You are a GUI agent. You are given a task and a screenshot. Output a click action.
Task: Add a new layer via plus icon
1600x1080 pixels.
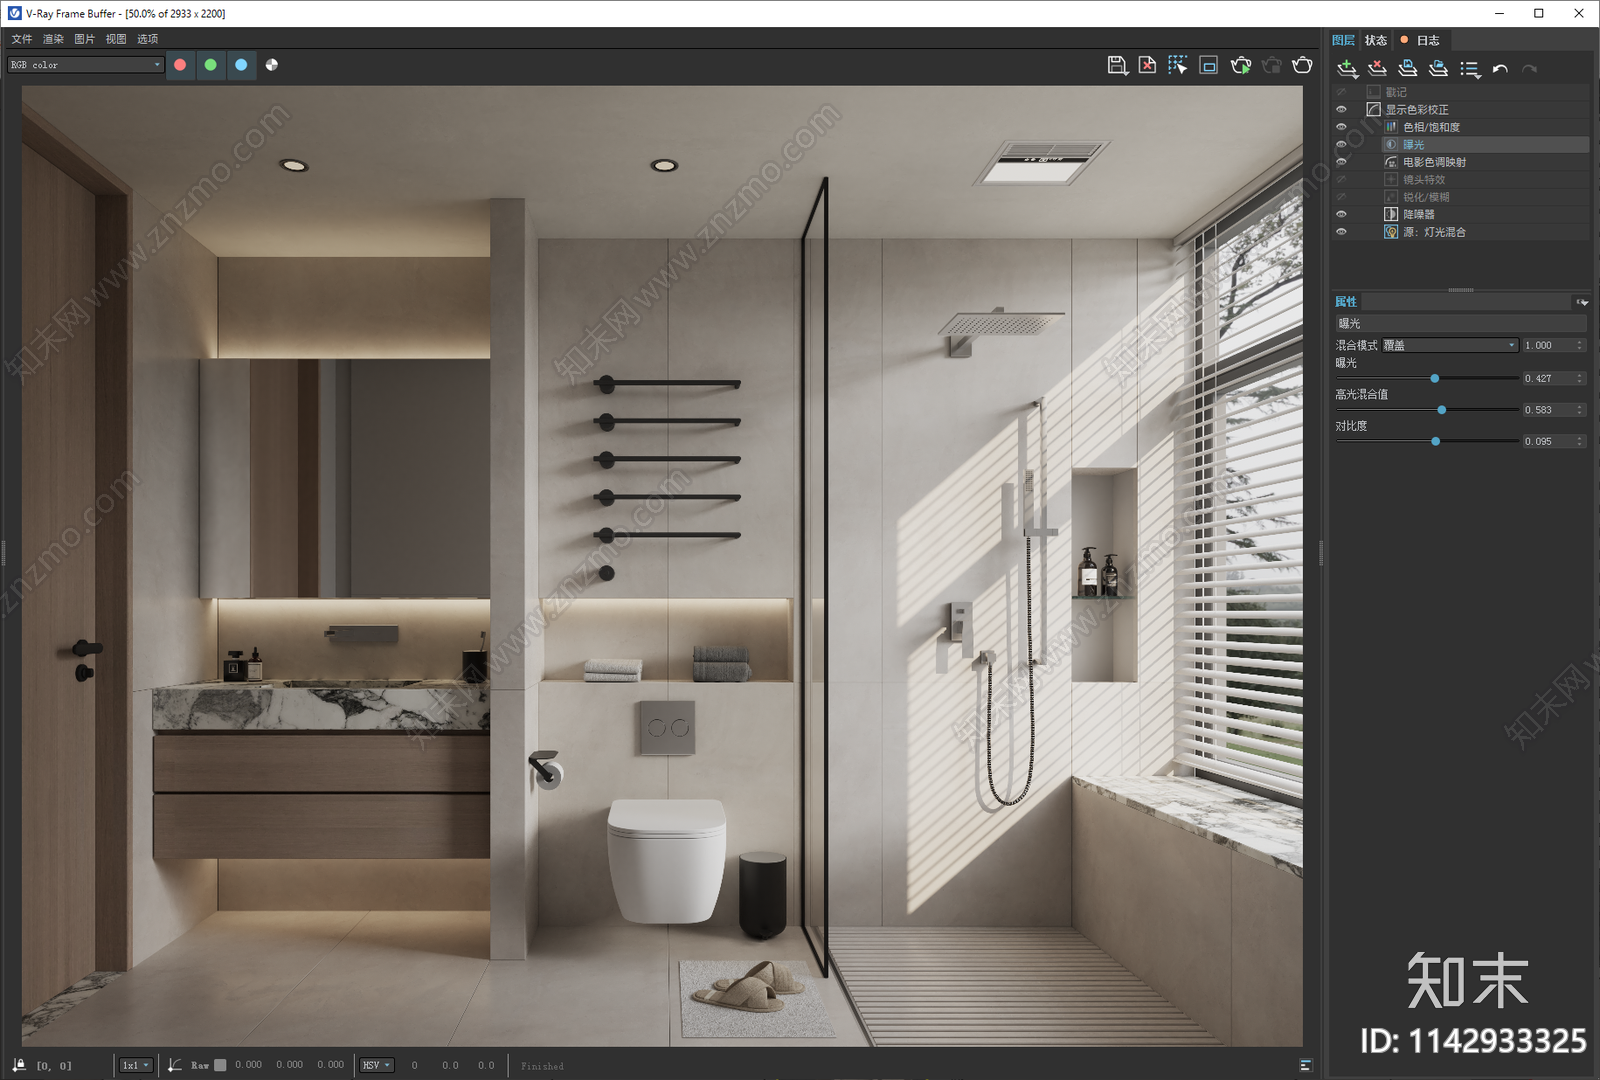[x=1348, y=68]
